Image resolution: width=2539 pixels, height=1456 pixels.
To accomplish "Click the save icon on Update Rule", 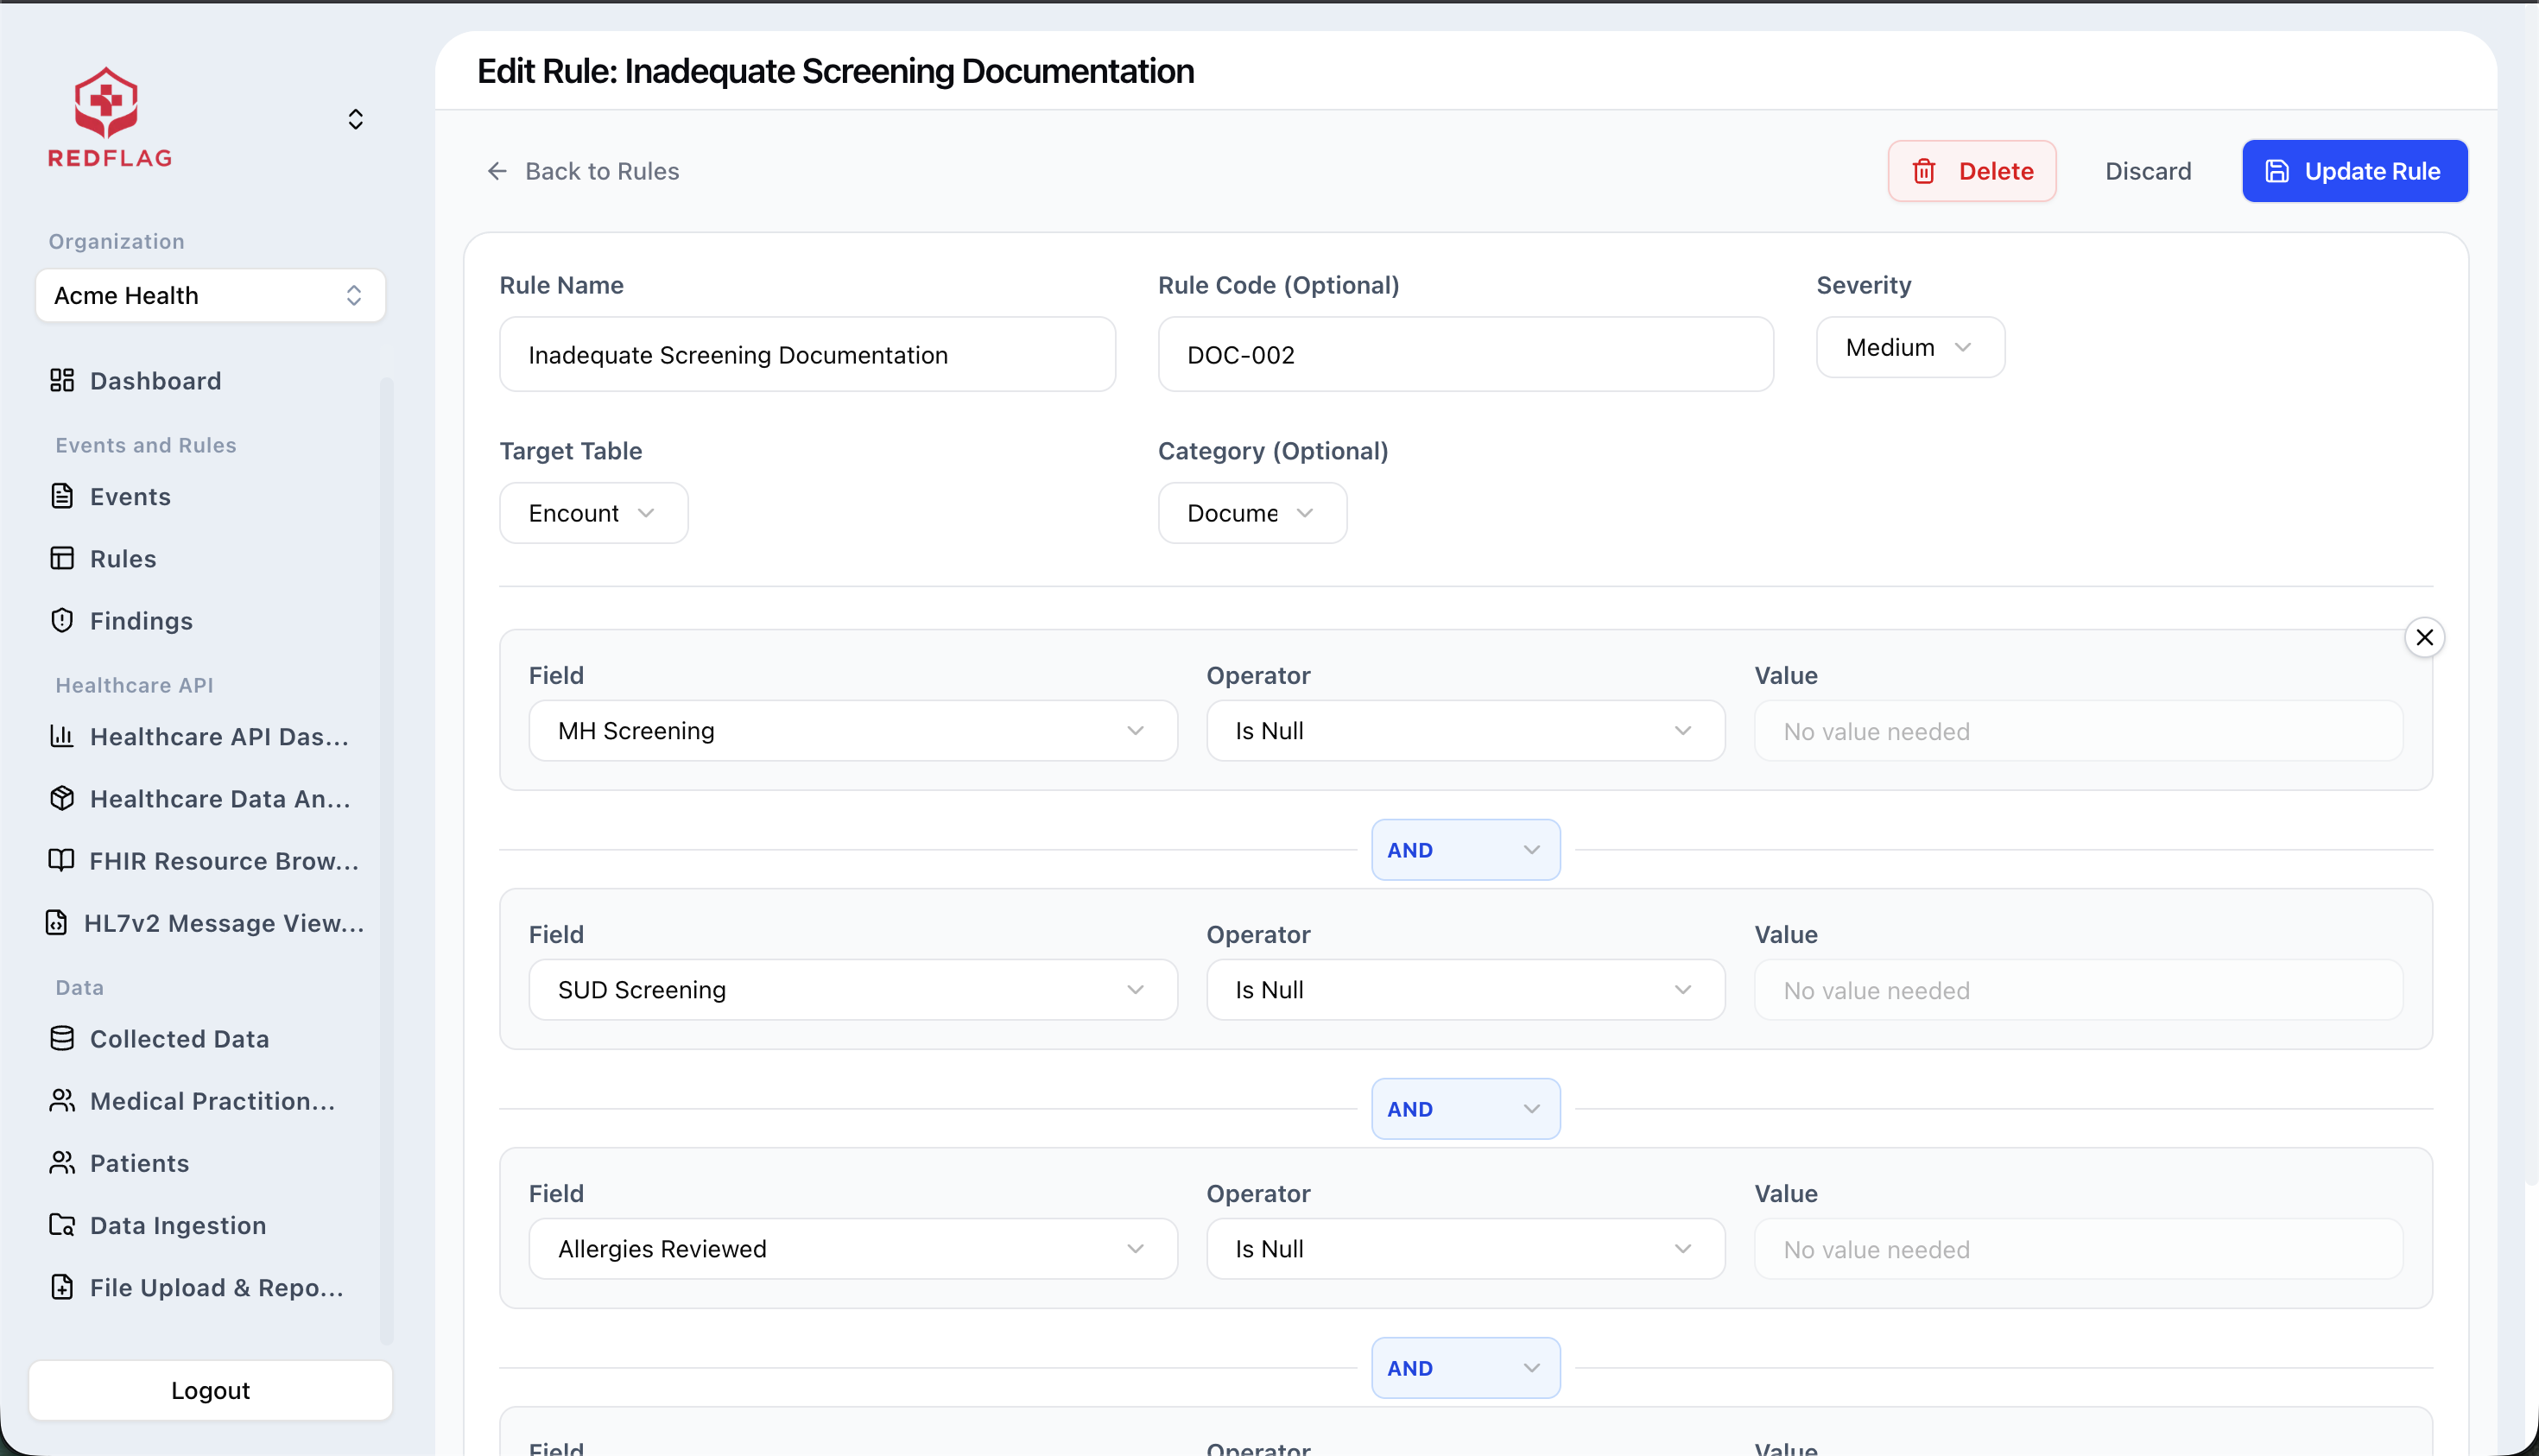I will pos(2277,171).
